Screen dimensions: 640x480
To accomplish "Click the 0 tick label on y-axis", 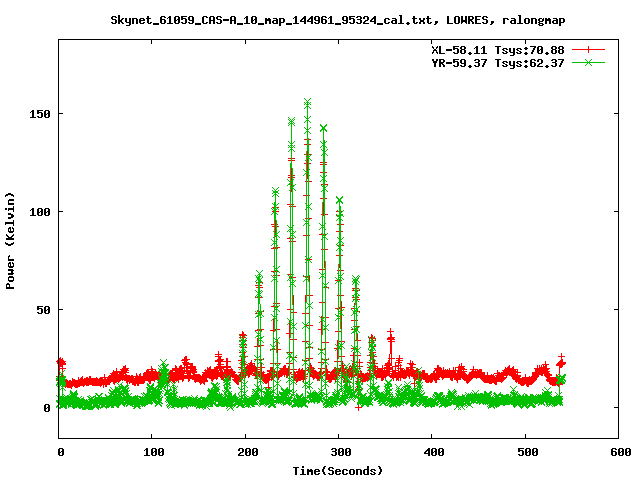I will tap(46, 408).
